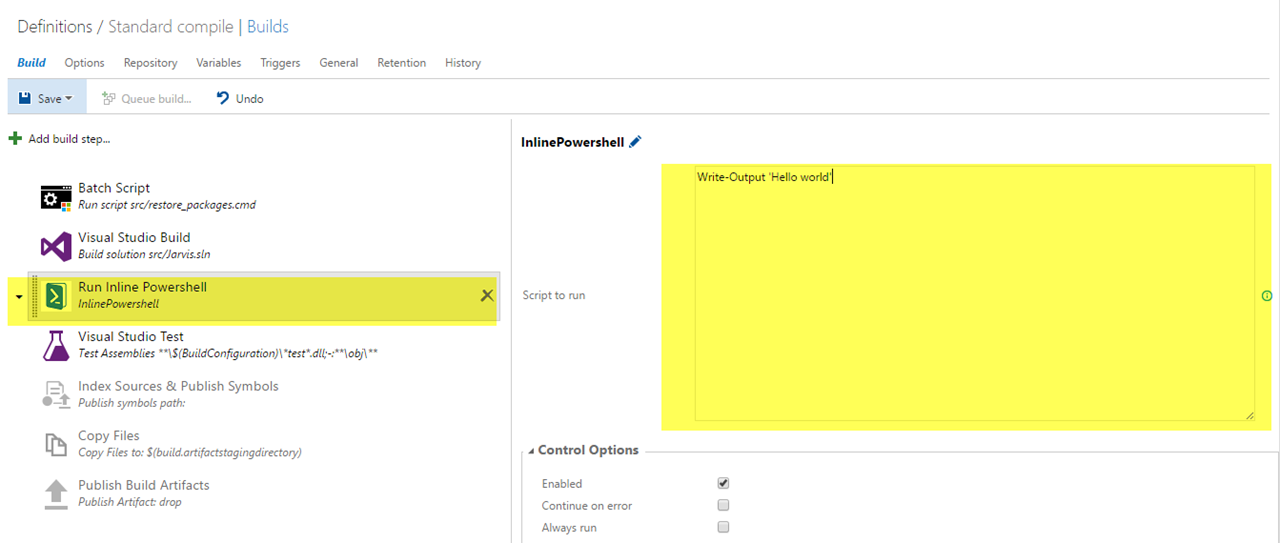1280x543 pixels.
Task: Select the Publish Build Artifacts step title
Action: [x=144, y=485]
